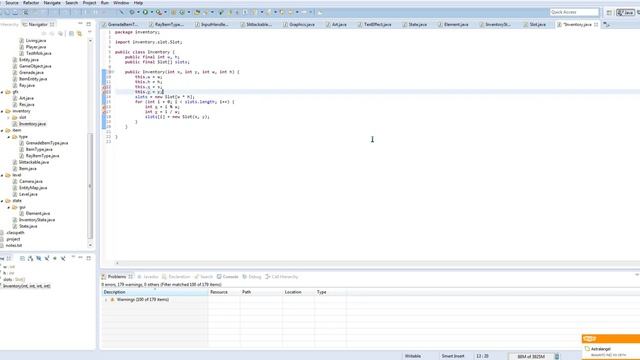Click the Description column header in Problems
The height and width of the screenshot is (360, 640).
click(x=155, y=292)
